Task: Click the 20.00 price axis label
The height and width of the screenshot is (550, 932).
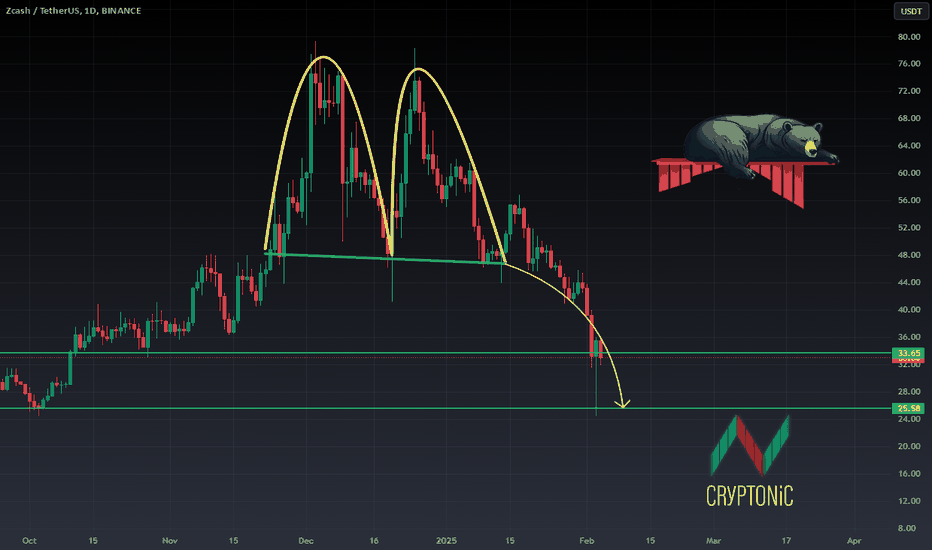Action: click(909, 447)
